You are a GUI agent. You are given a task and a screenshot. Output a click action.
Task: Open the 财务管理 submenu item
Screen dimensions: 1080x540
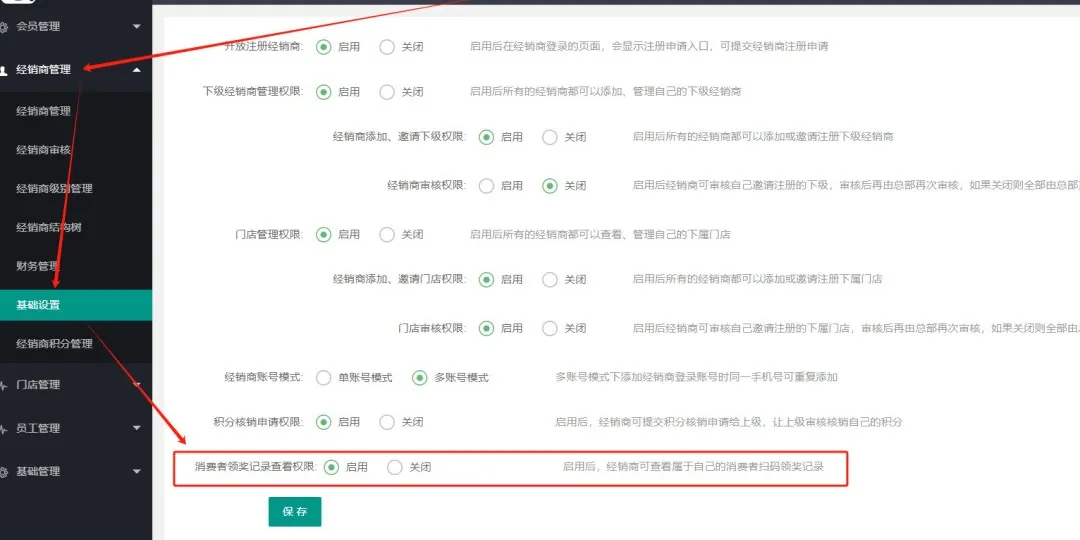coord(76,265)
